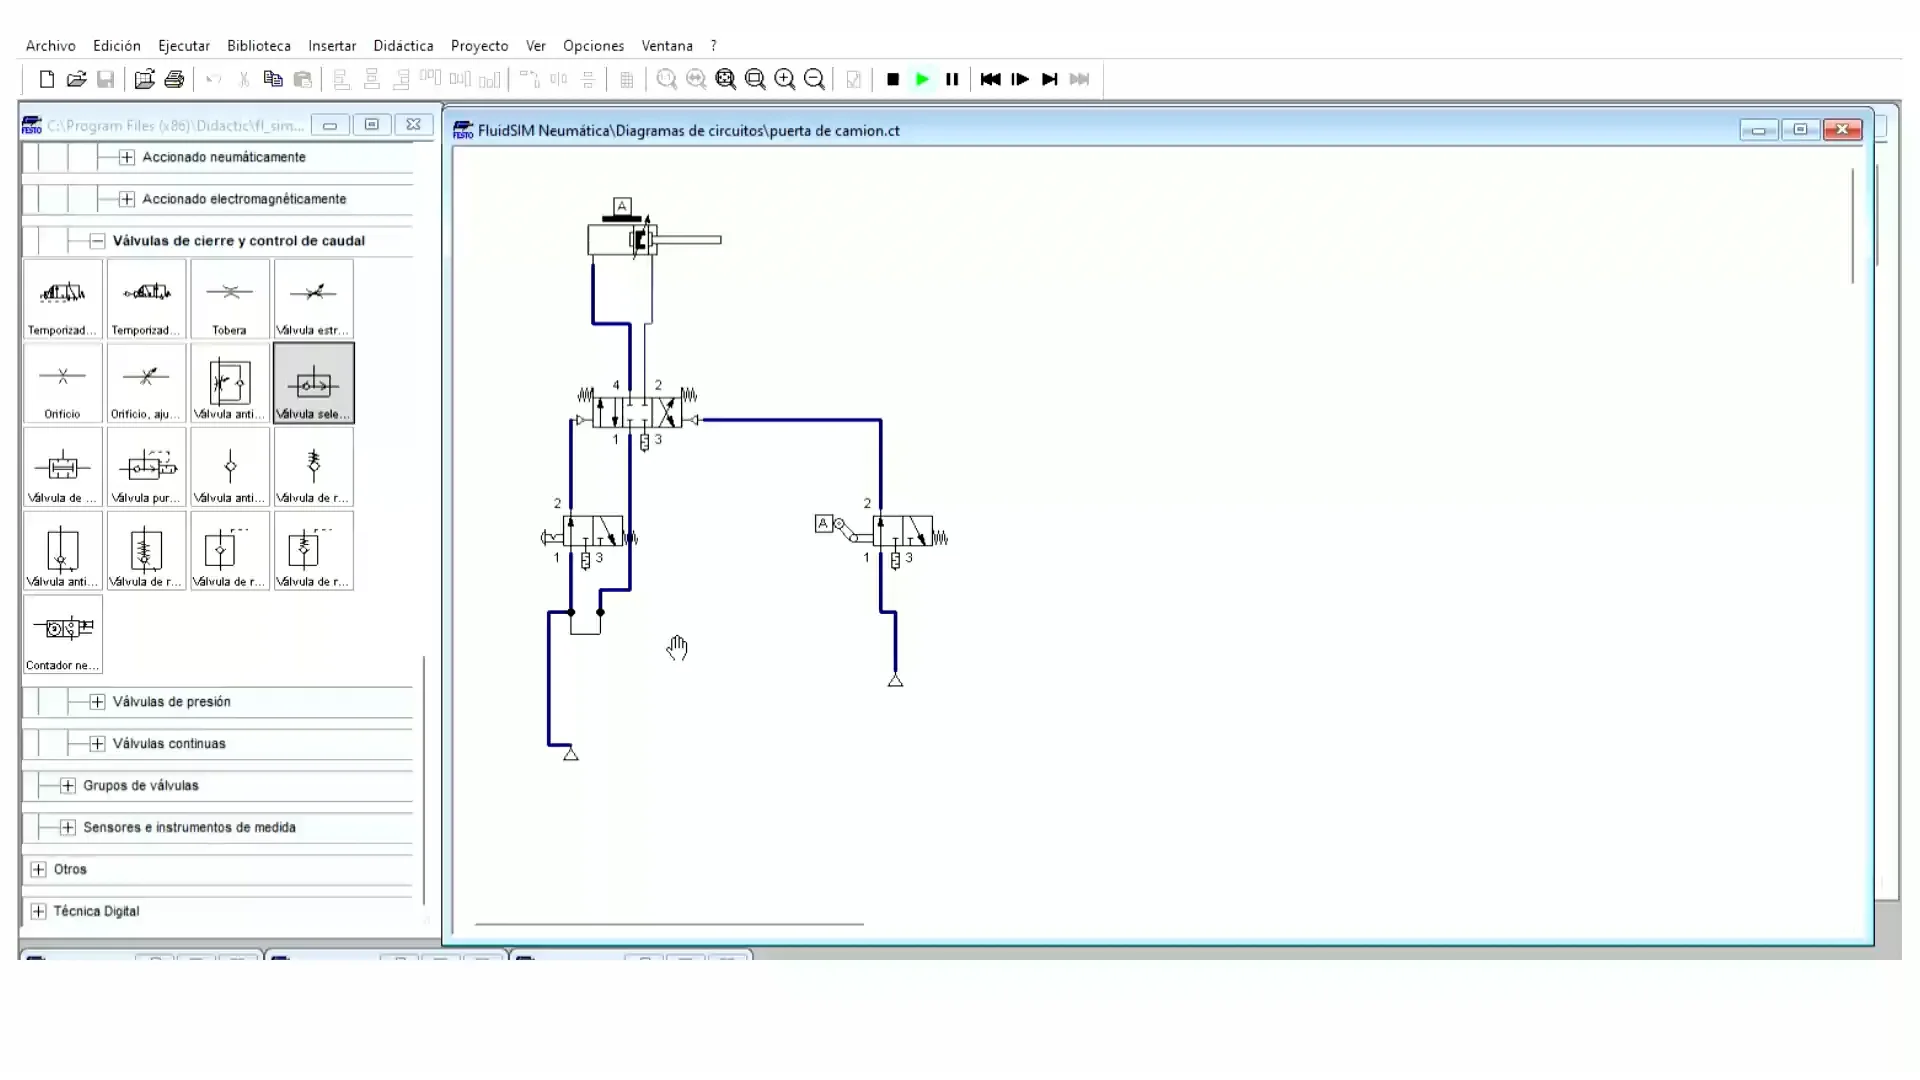
Task: Select the Orificio ajustable component
Action: 146,383
